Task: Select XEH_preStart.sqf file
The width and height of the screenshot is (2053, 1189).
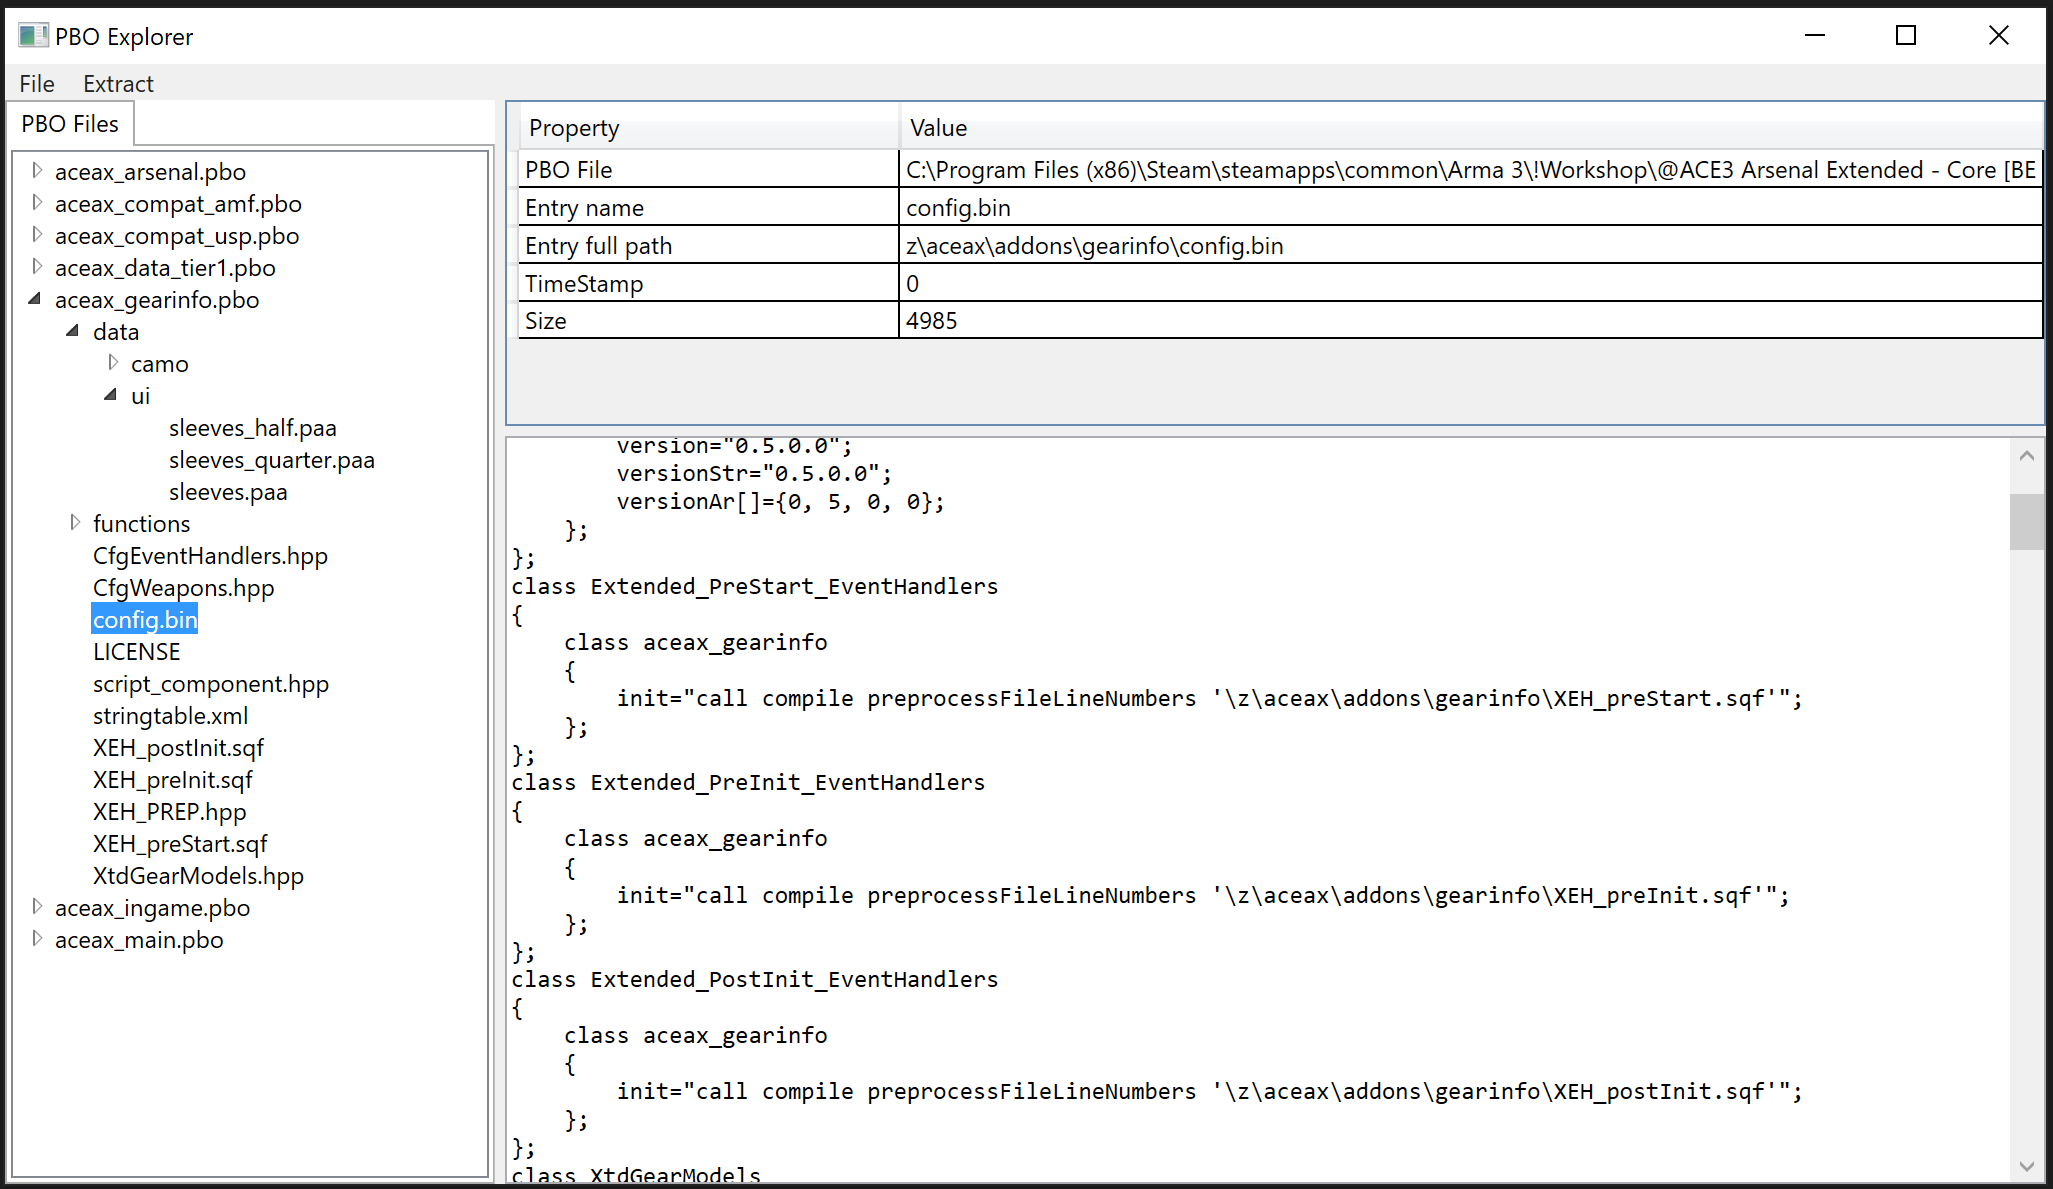Action: click(x=180, y=844)
